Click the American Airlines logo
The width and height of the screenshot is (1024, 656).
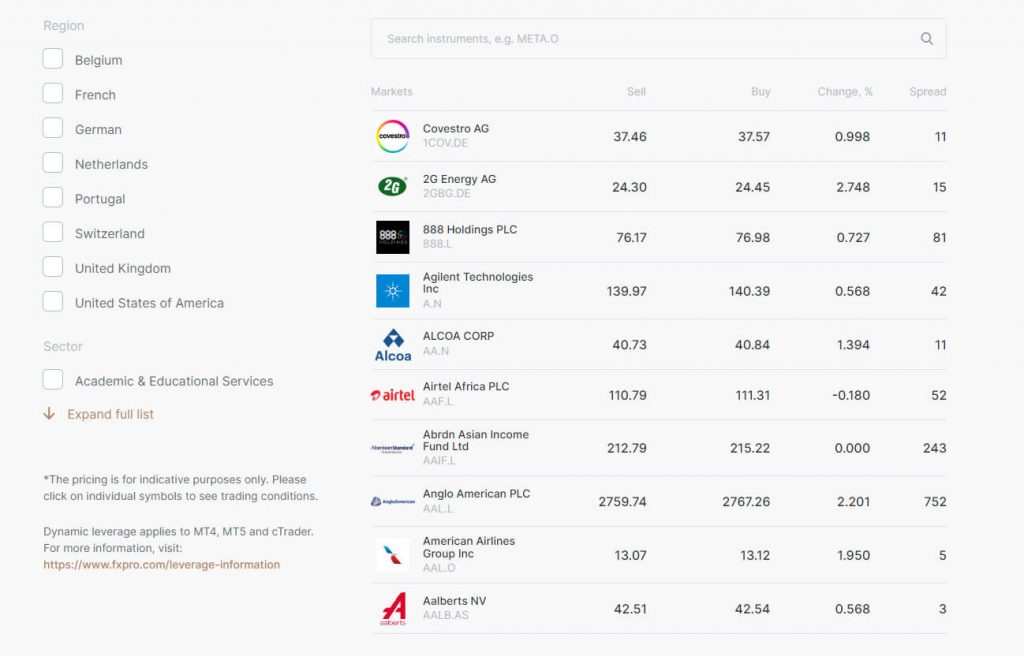[x=392, y=555]
